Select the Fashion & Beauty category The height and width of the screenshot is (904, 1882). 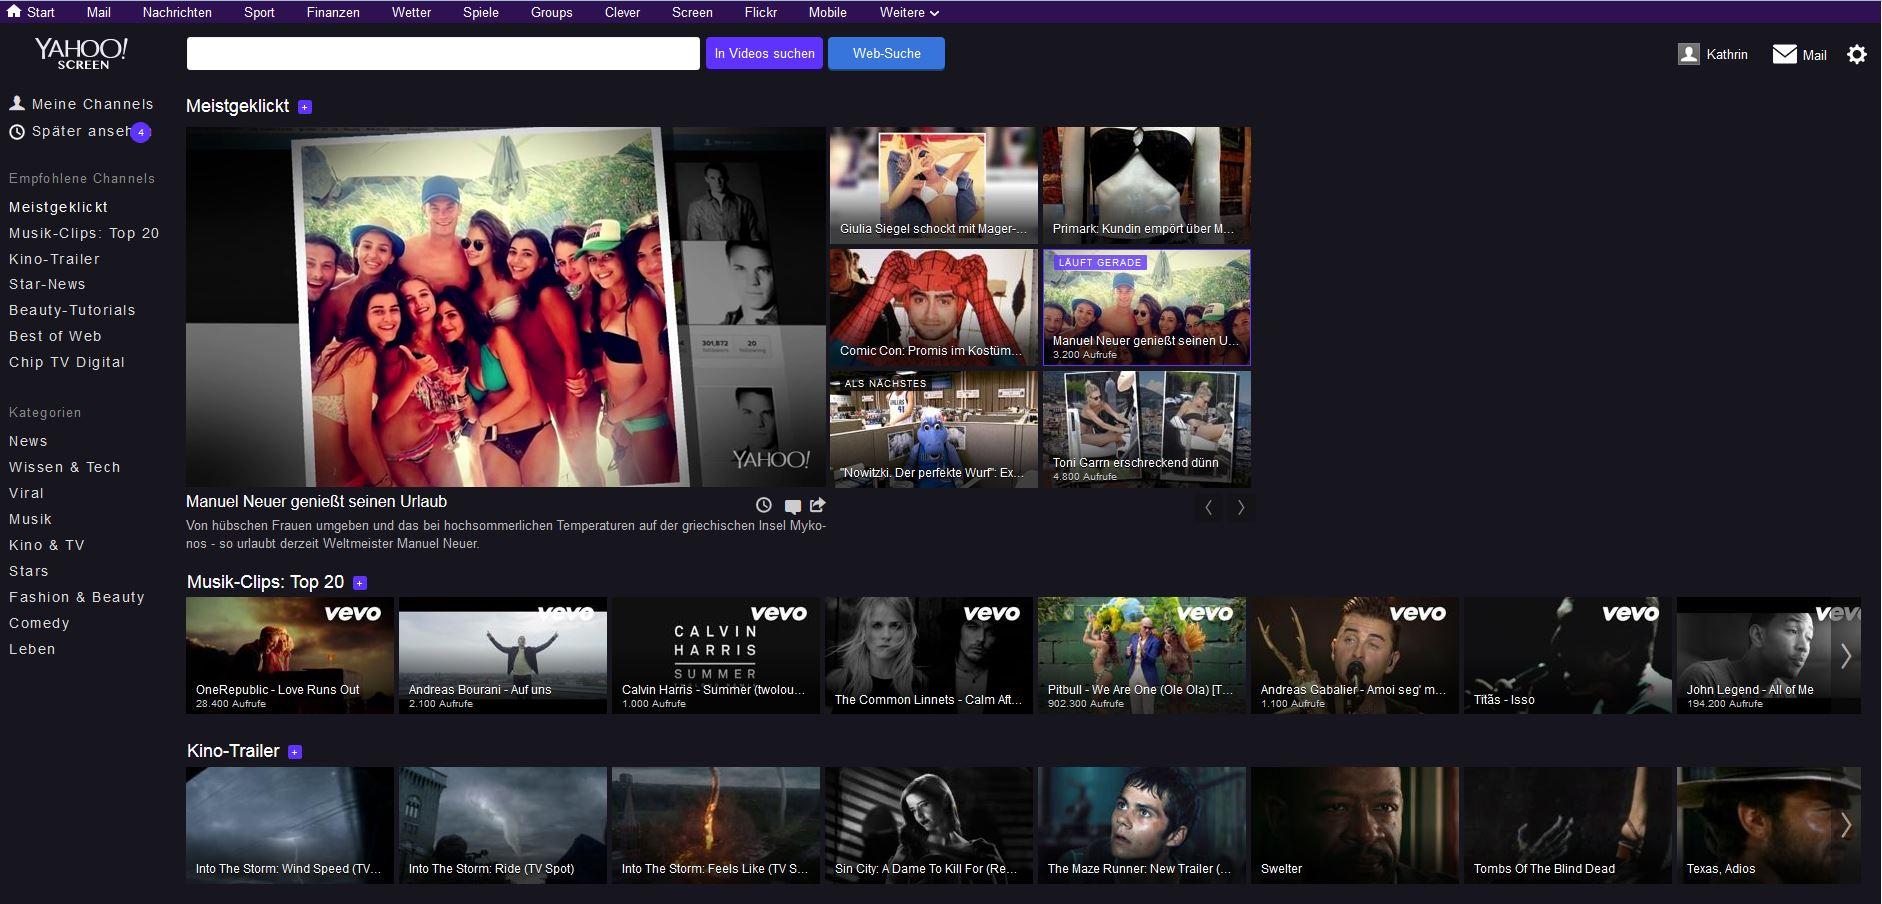pos(77,597)
